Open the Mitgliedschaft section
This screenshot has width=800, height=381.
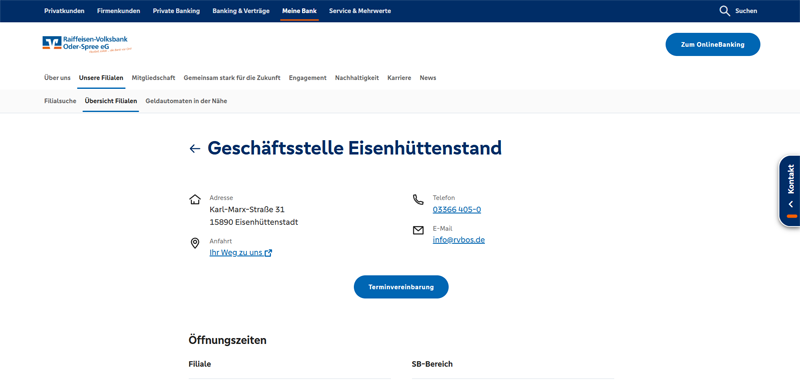point(153,78)
